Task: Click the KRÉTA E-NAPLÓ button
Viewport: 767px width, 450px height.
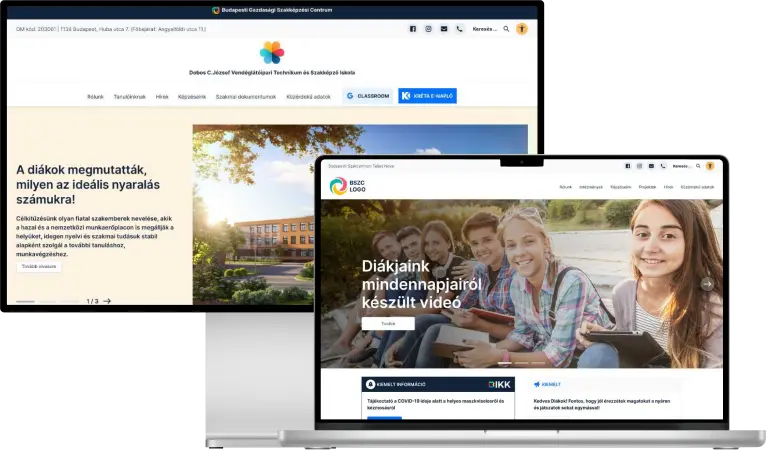Action: (x=427, y=96)
